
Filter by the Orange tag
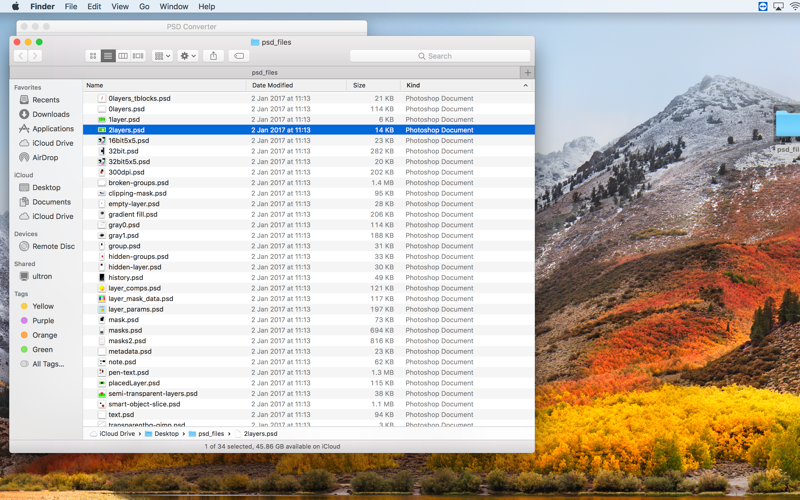44,335
